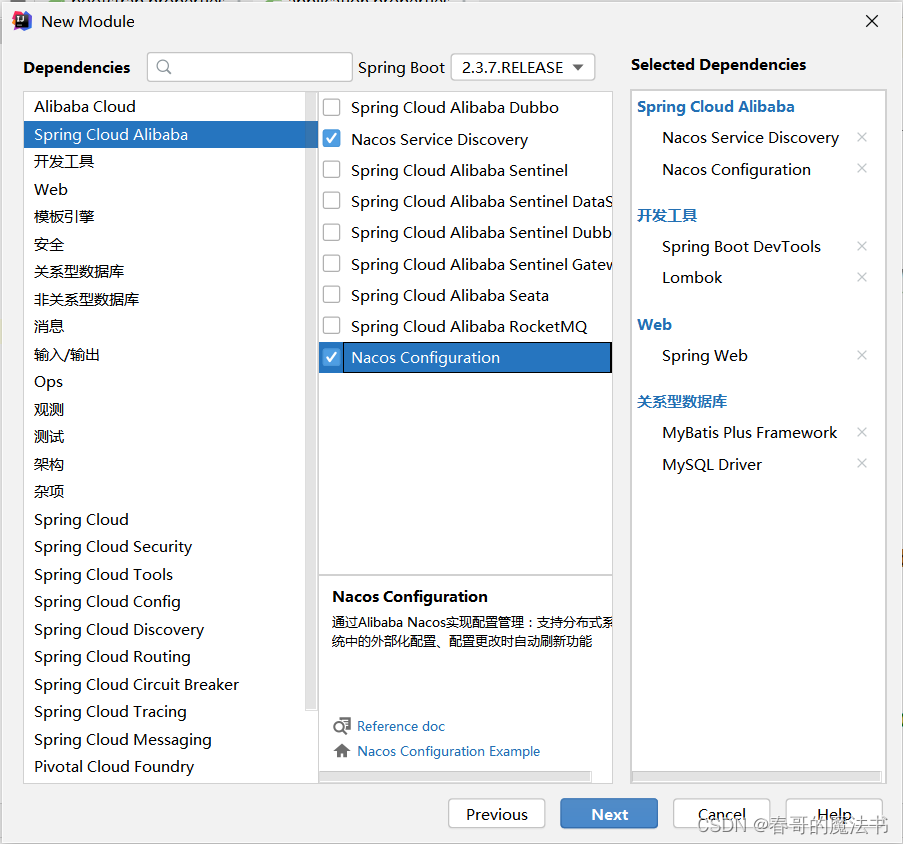
Task: Check Spring Cloud Alibaba Dubbo
Action: pos(331,107)
